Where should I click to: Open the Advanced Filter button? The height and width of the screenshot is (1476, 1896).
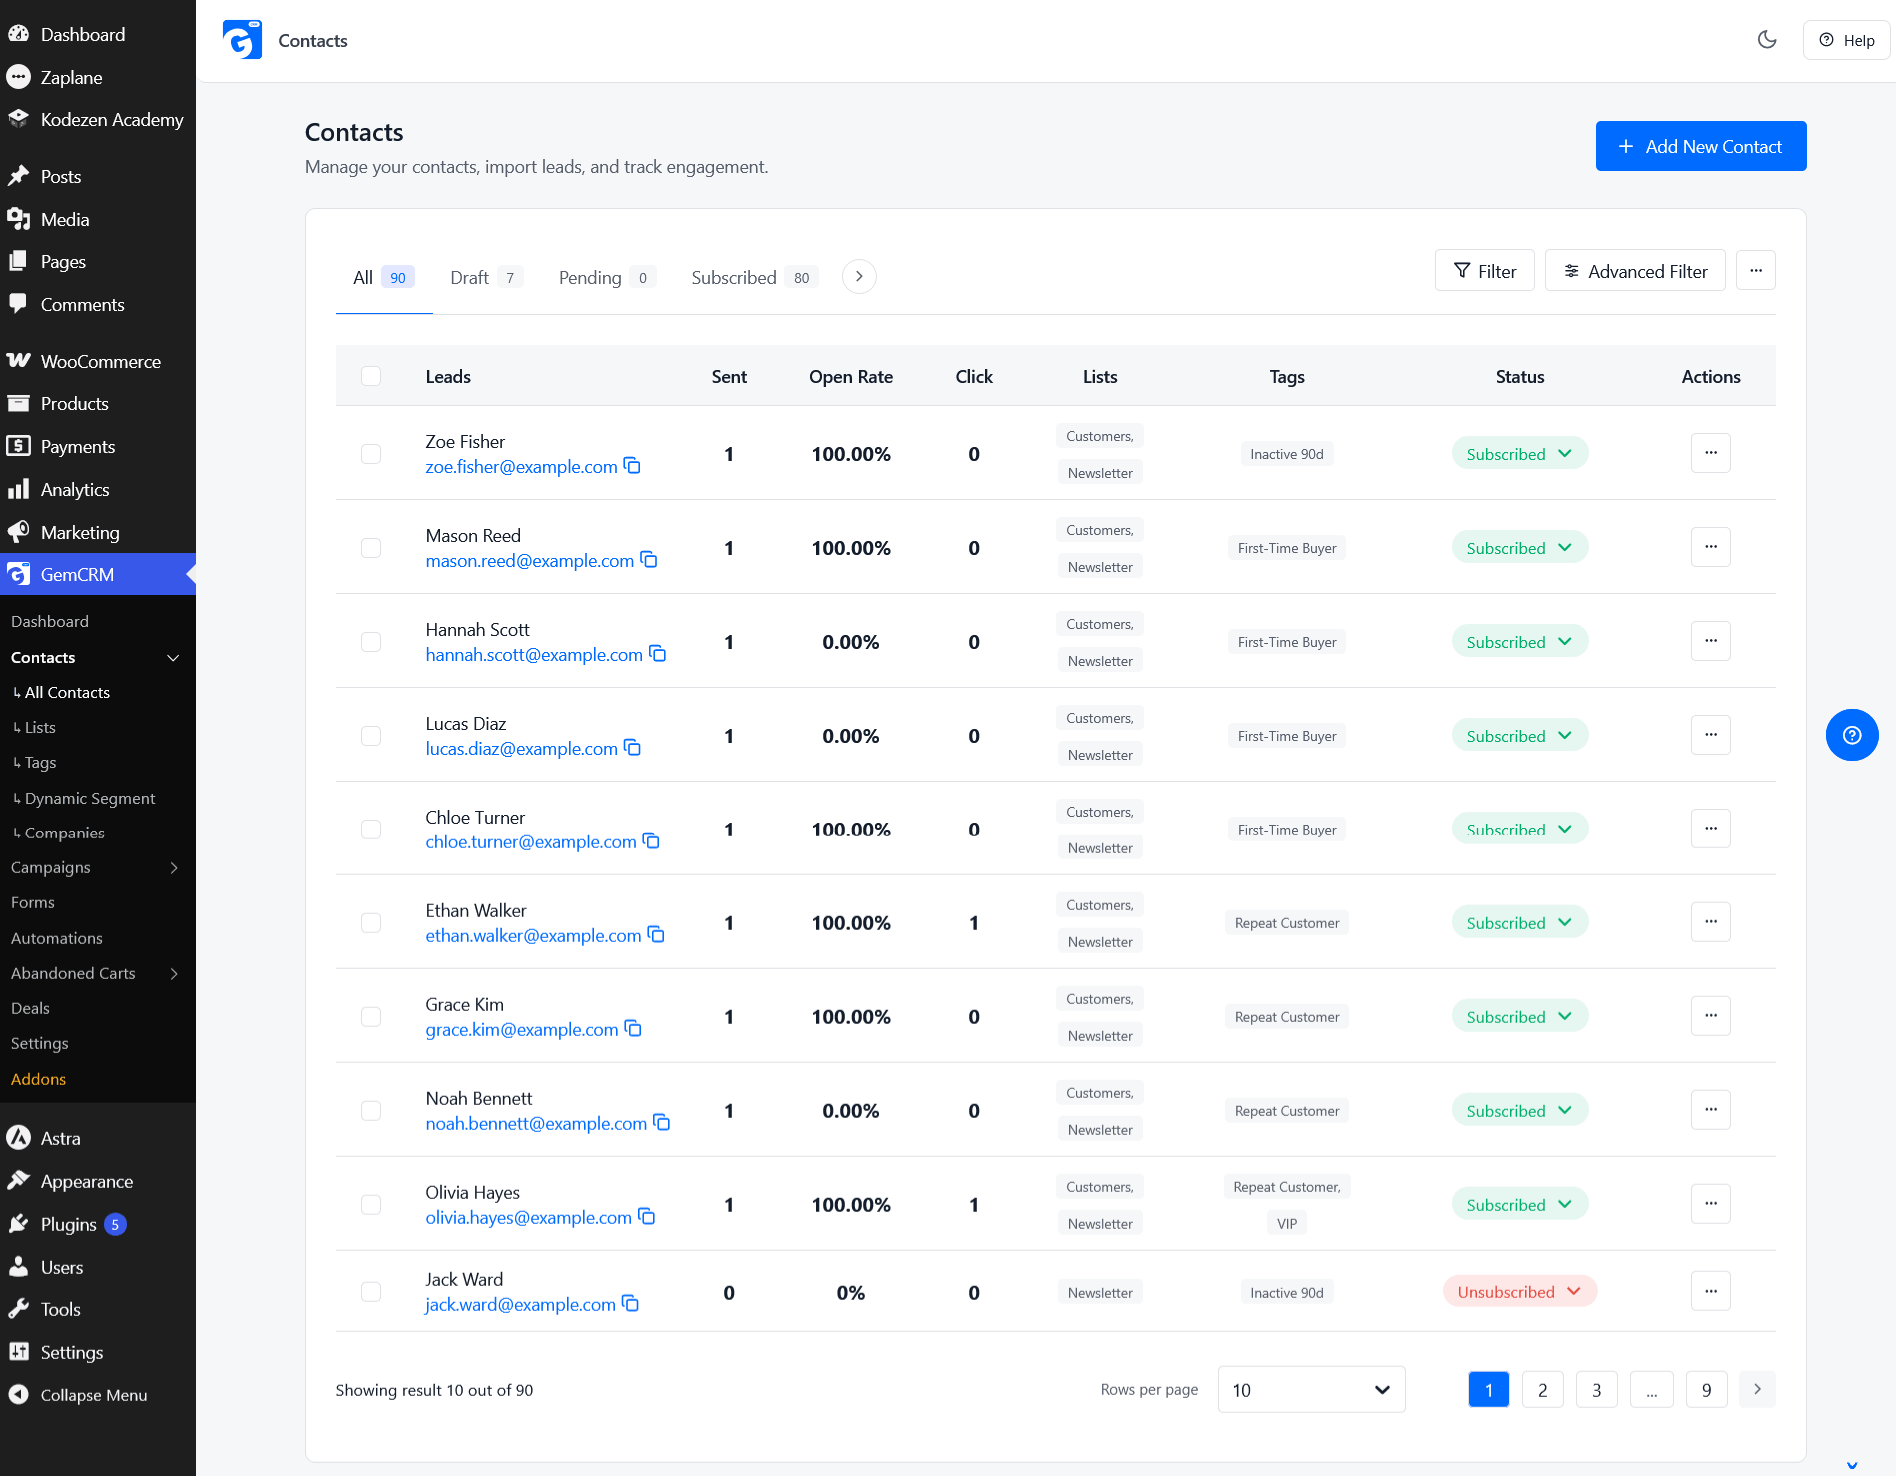point(1634,271)
